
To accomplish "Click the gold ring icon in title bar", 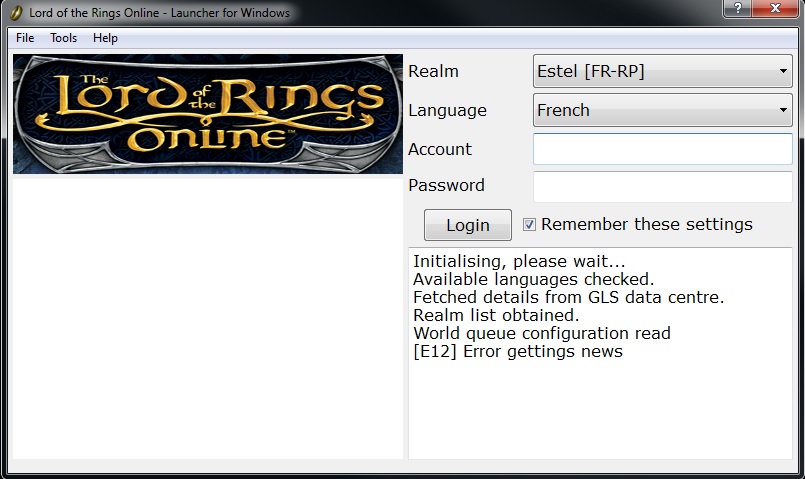I will click(x=16, y=12).
